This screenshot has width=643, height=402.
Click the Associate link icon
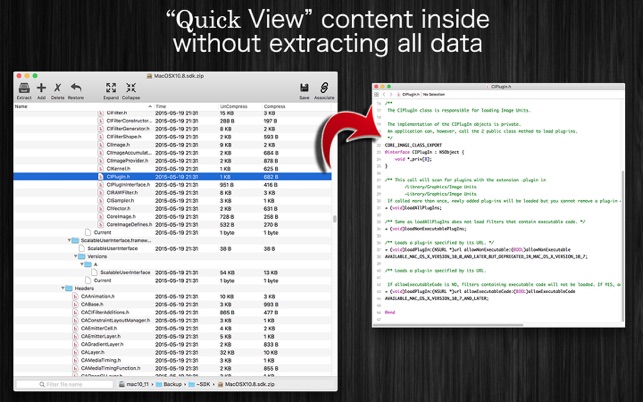click(324, 88)
